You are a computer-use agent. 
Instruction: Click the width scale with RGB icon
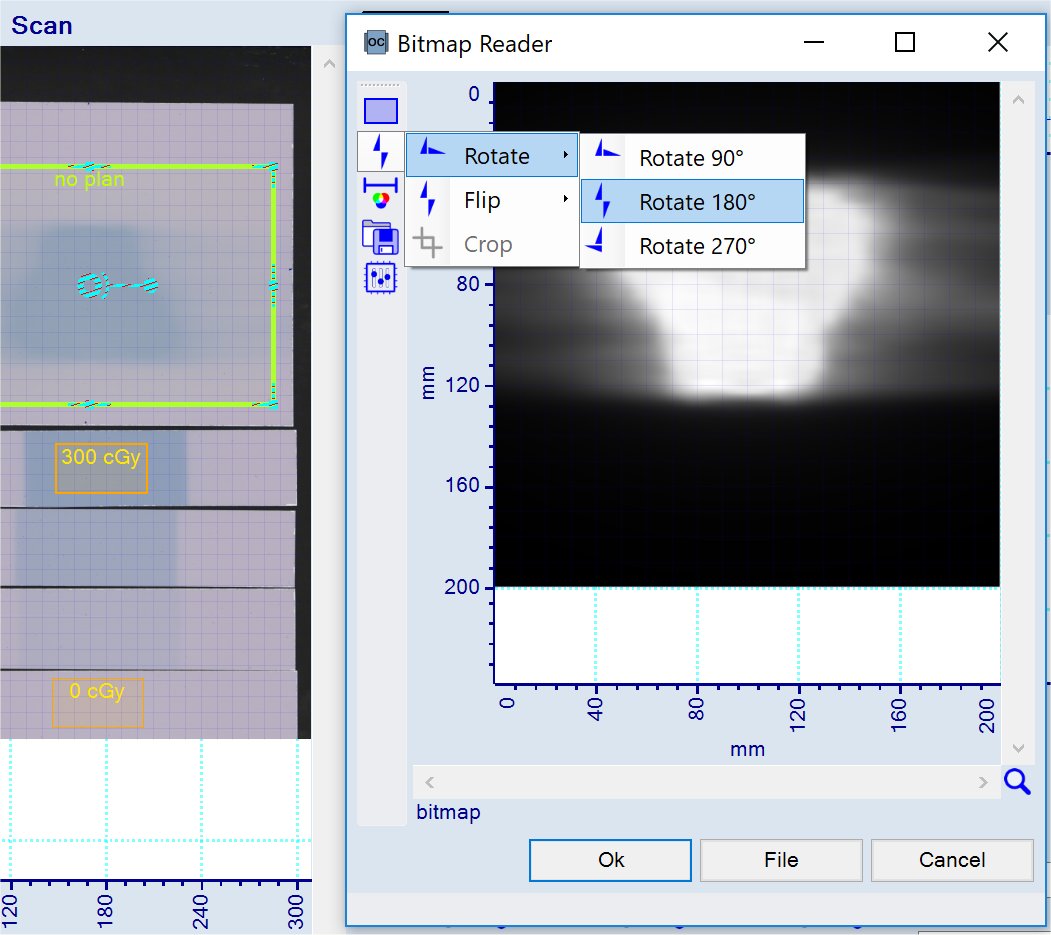pyautogui.click(x=381, y=192)
